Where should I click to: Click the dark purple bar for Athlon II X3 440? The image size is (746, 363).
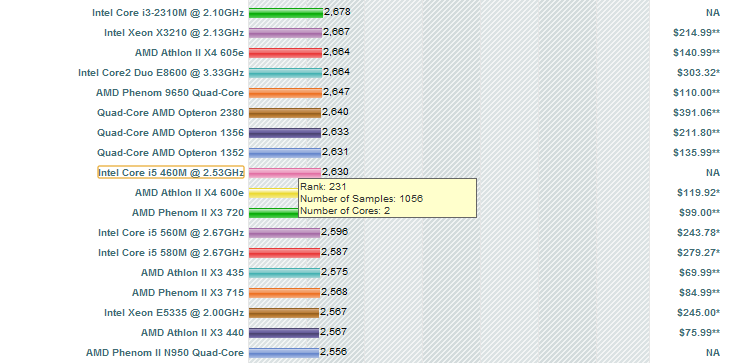284,333
